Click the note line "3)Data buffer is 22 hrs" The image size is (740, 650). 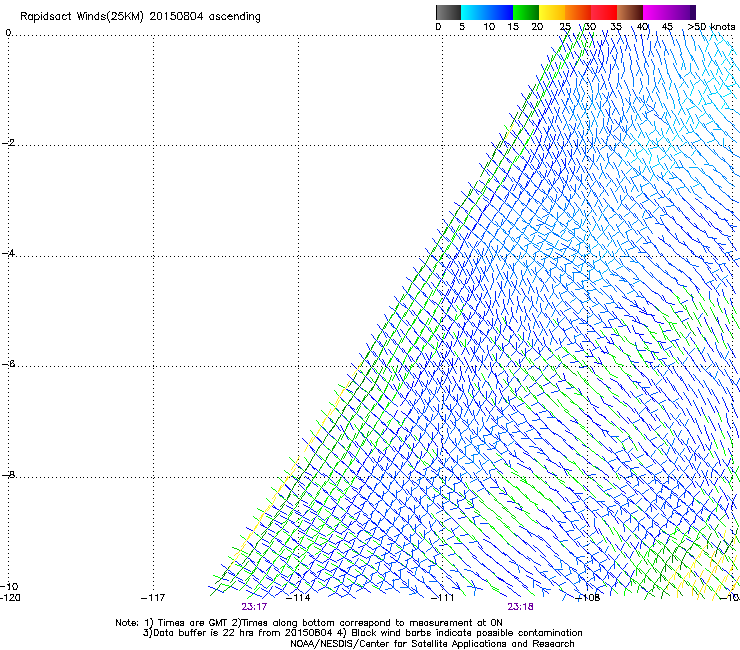click(x=362, y=633)
